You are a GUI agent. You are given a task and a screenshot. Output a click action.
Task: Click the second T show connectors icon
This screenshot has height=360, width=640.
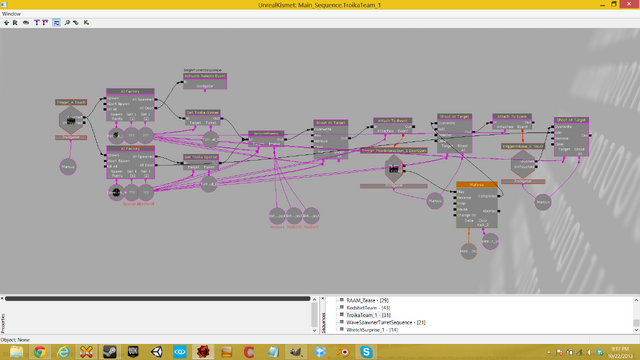pos(45,23)
